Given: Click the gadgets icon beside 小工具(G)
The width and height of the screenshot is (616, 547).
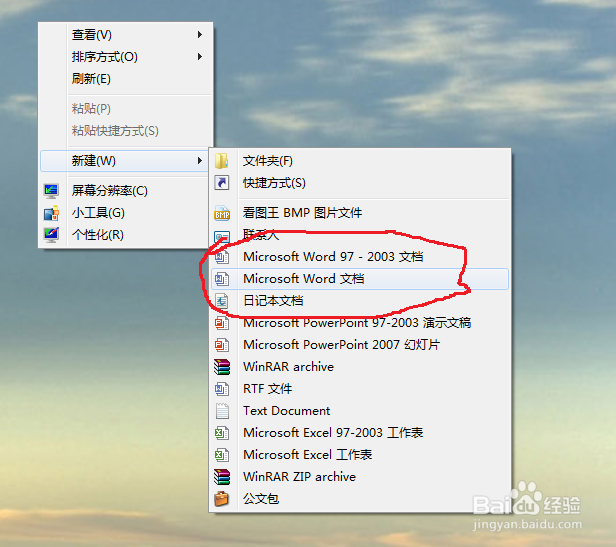Looking at the screenshot, I should tap(51, 213).
